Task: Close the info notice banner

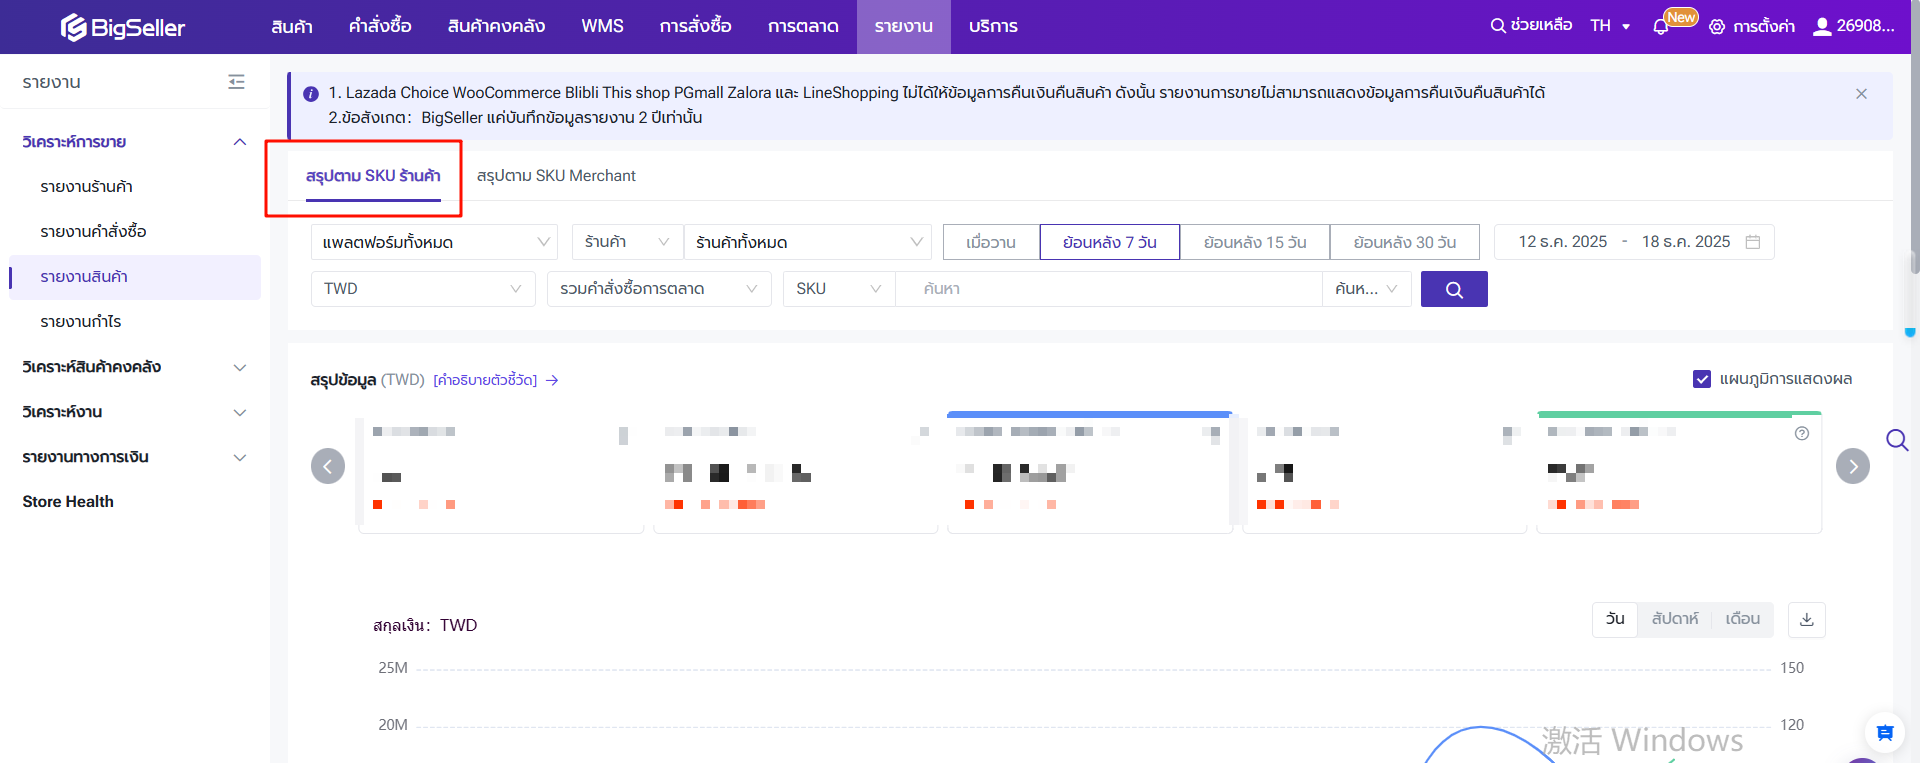Action: pyautogui.click(x=1861, y=94)
